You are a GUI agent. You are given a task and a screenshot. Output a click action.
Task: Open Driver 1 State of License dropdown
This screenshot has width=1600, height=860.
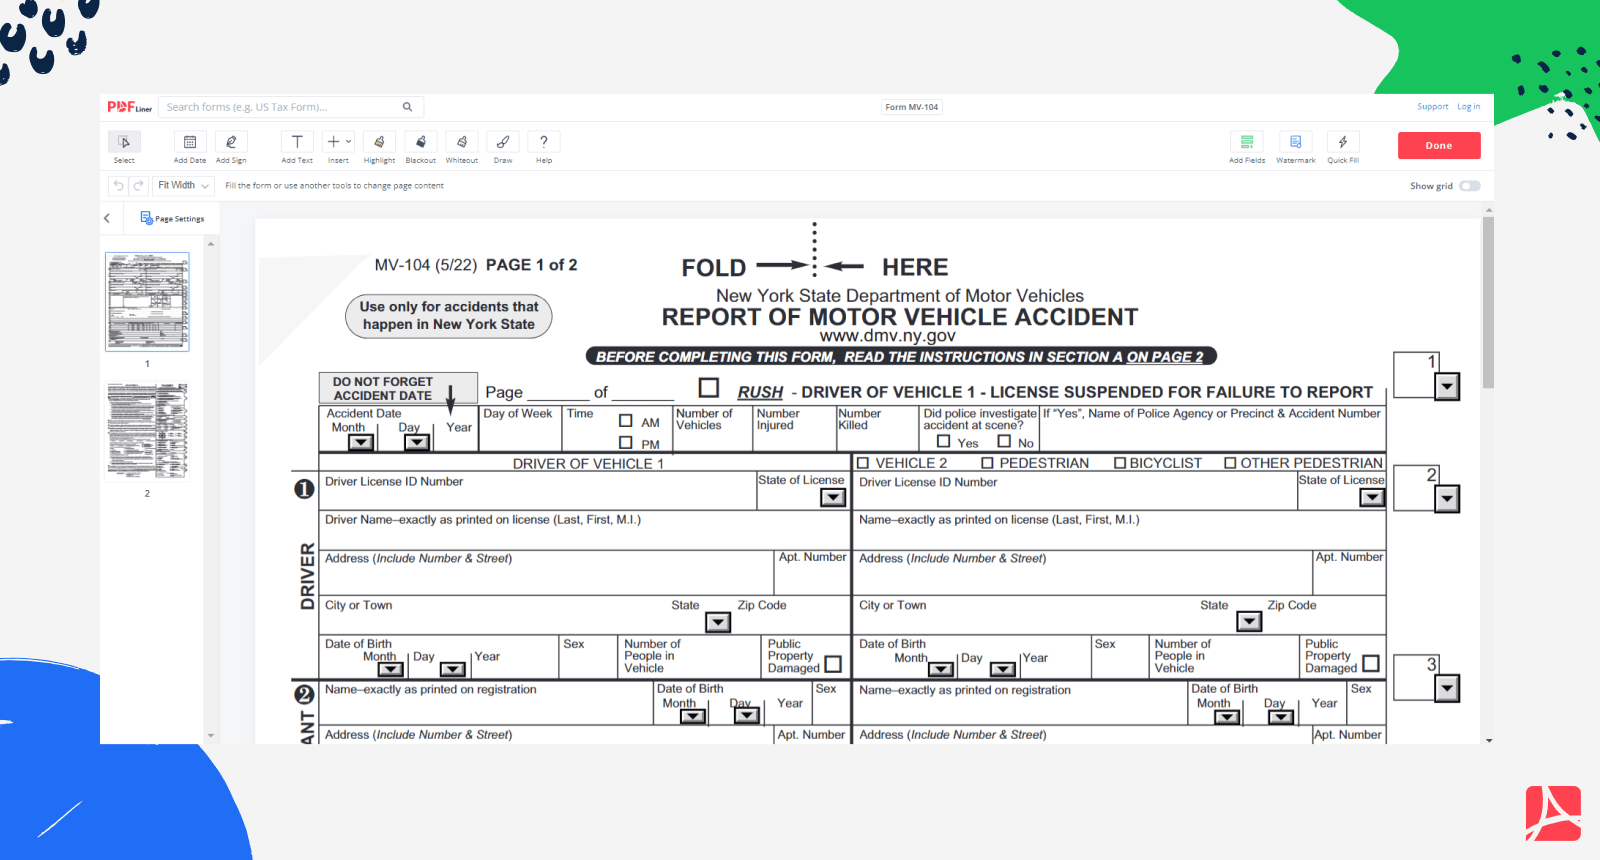pos(832,498)
